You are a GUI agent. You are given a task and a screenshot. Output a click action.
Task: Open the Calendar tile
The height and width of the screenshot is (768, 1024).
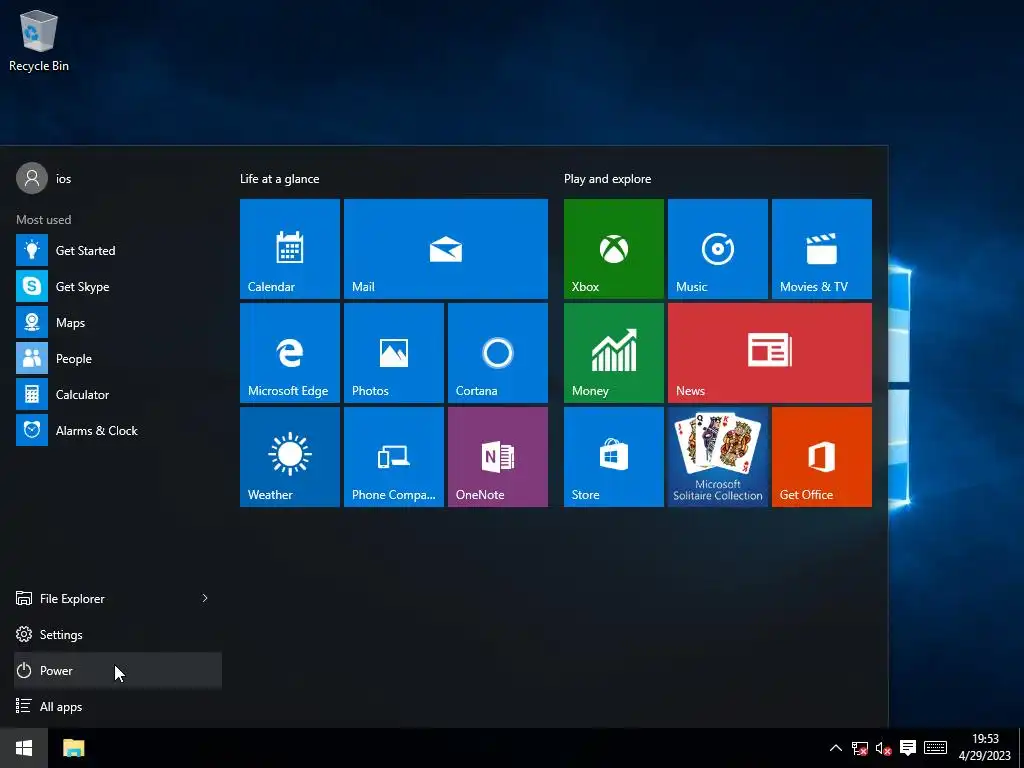(x=289, y=249)
